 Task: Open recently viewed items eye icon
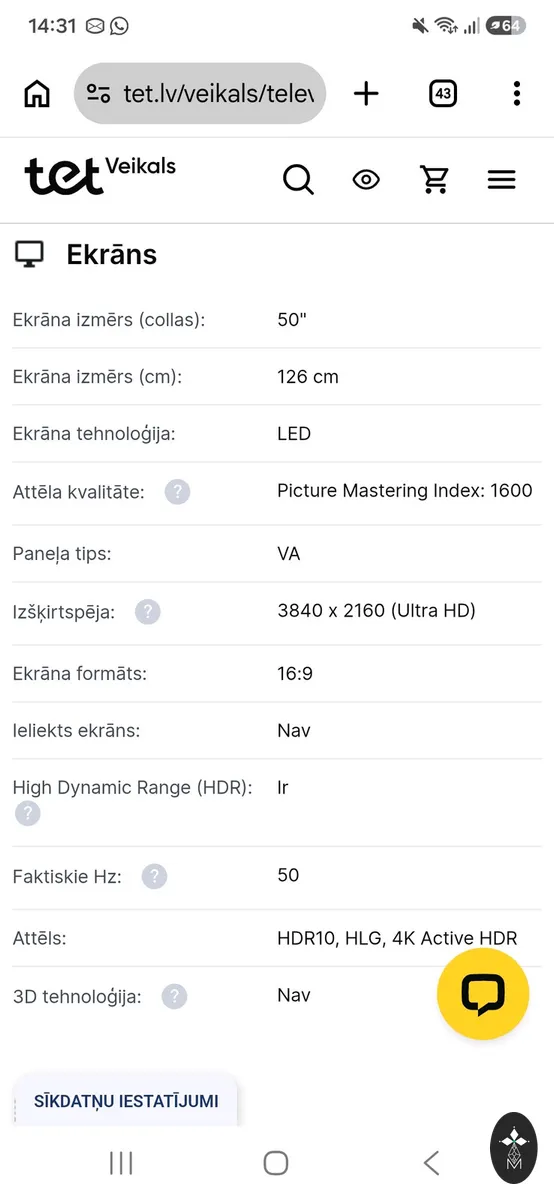click(x=366, y=180)
